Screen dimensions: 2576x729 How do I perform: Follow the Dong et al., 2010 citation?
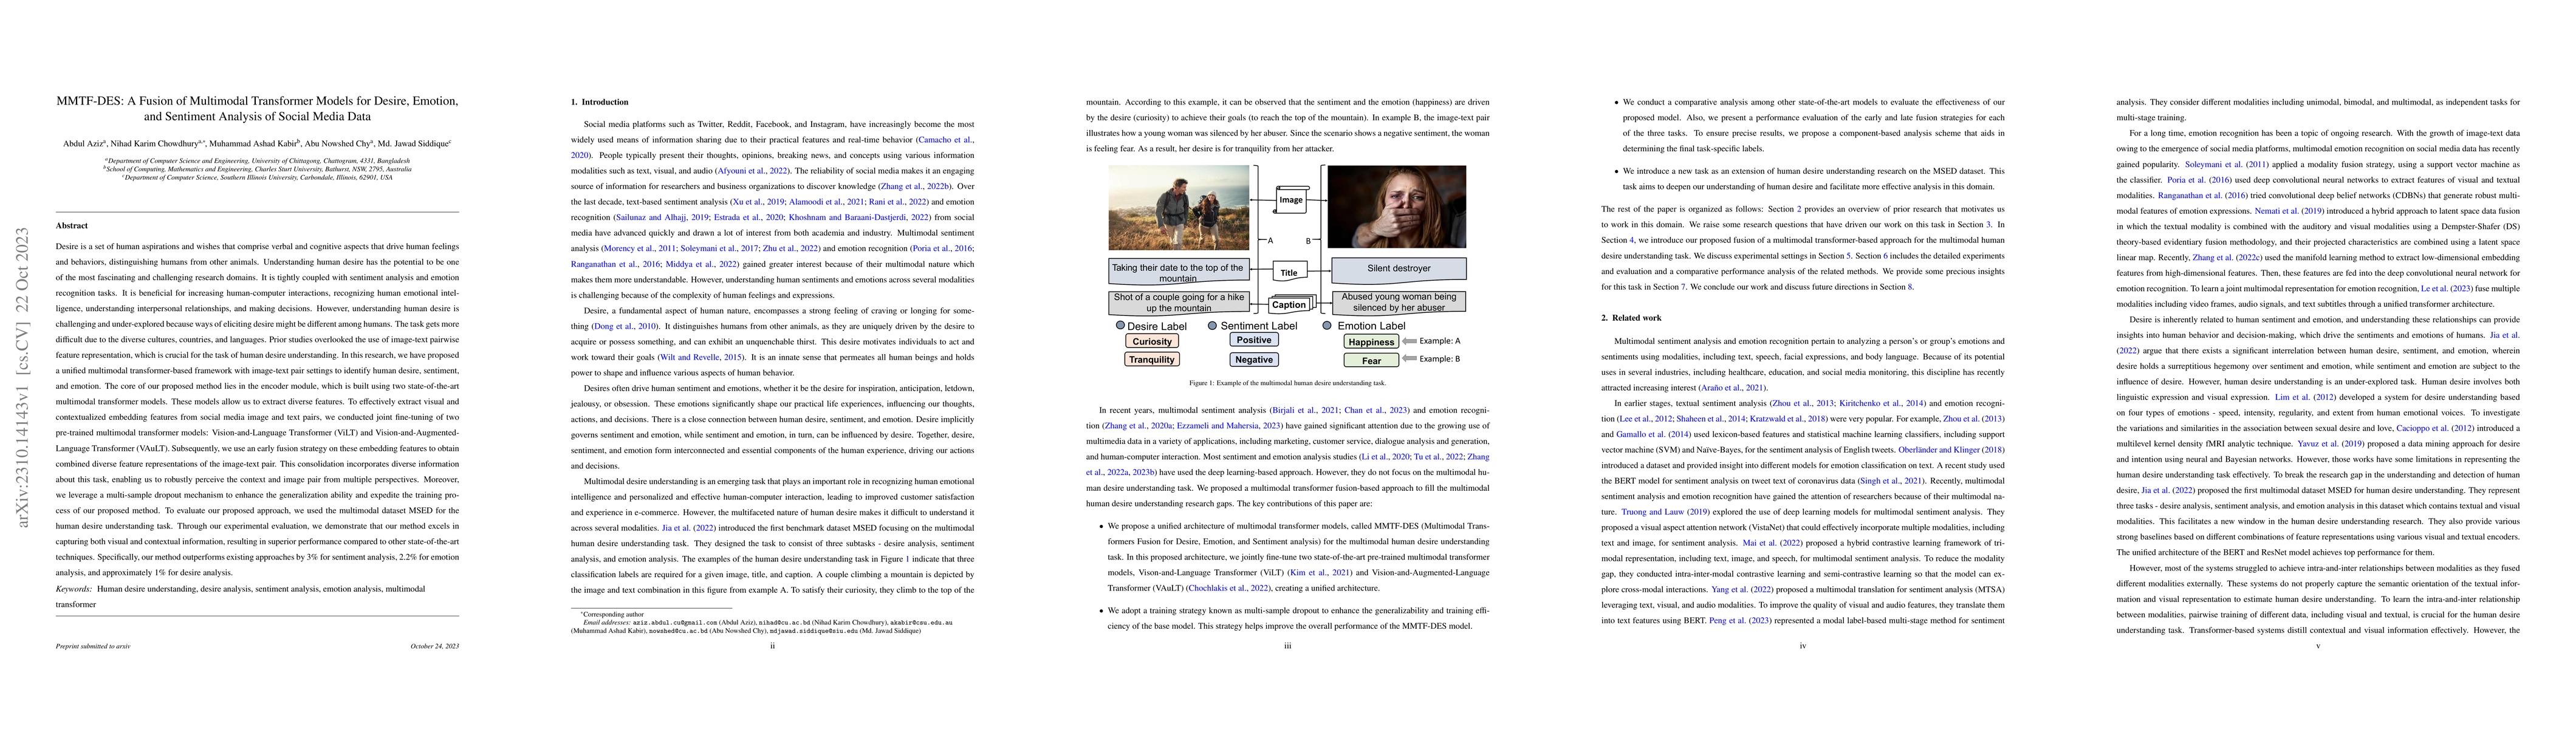pos(626,326)
